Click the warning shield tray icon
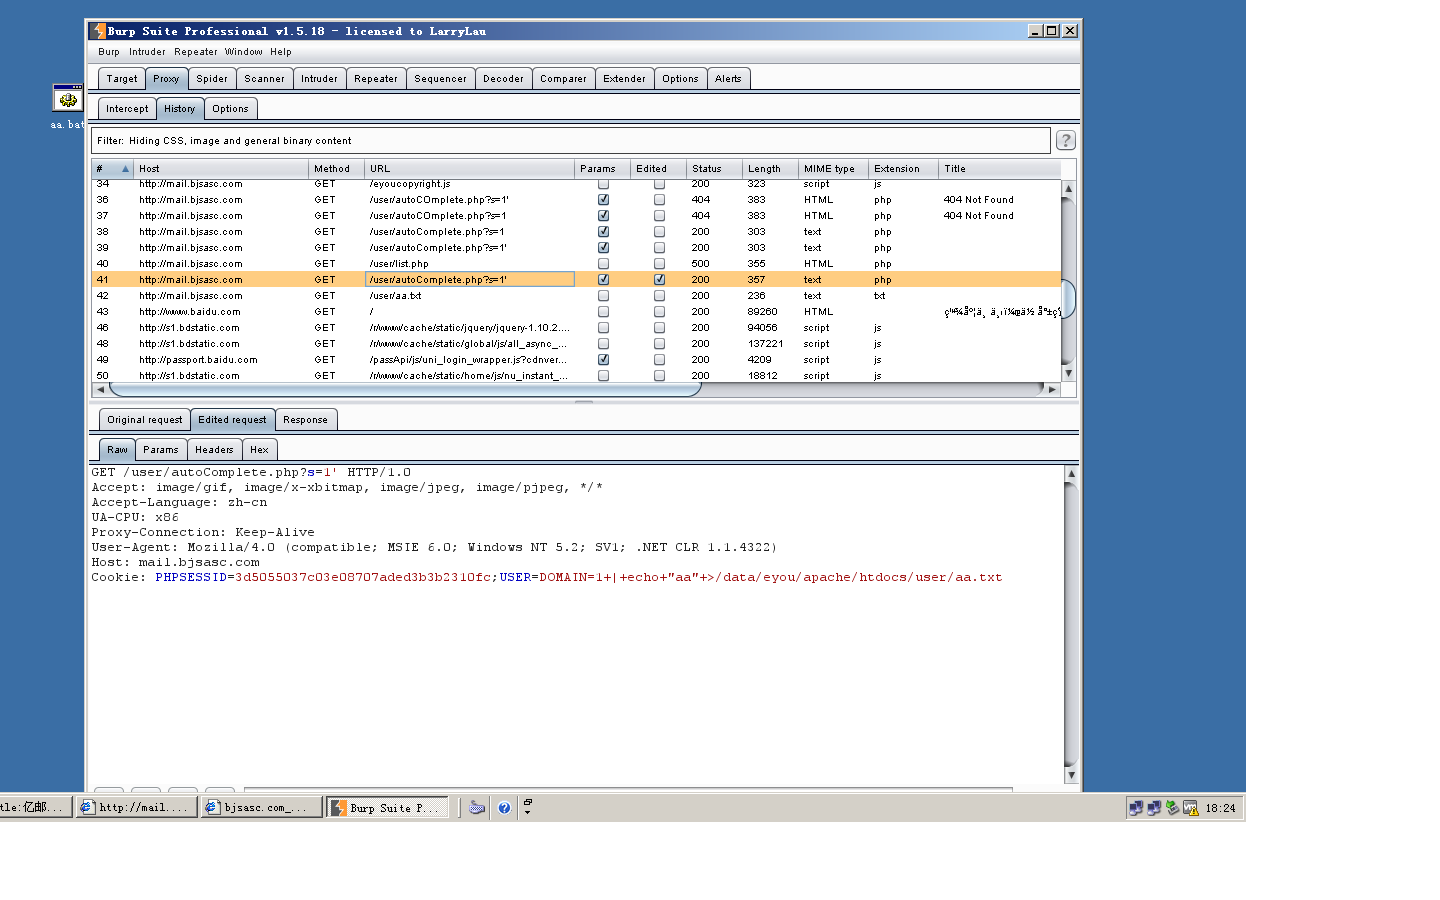1440x900 pixels. [1190, 808]
